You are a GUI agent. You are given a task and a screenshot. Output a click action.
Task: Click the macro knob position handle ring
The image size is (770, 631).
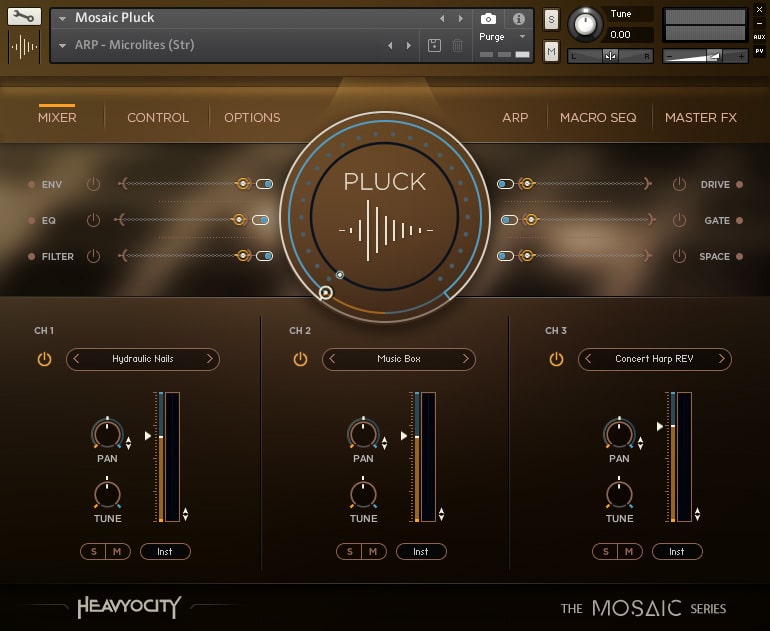[326, 293]
